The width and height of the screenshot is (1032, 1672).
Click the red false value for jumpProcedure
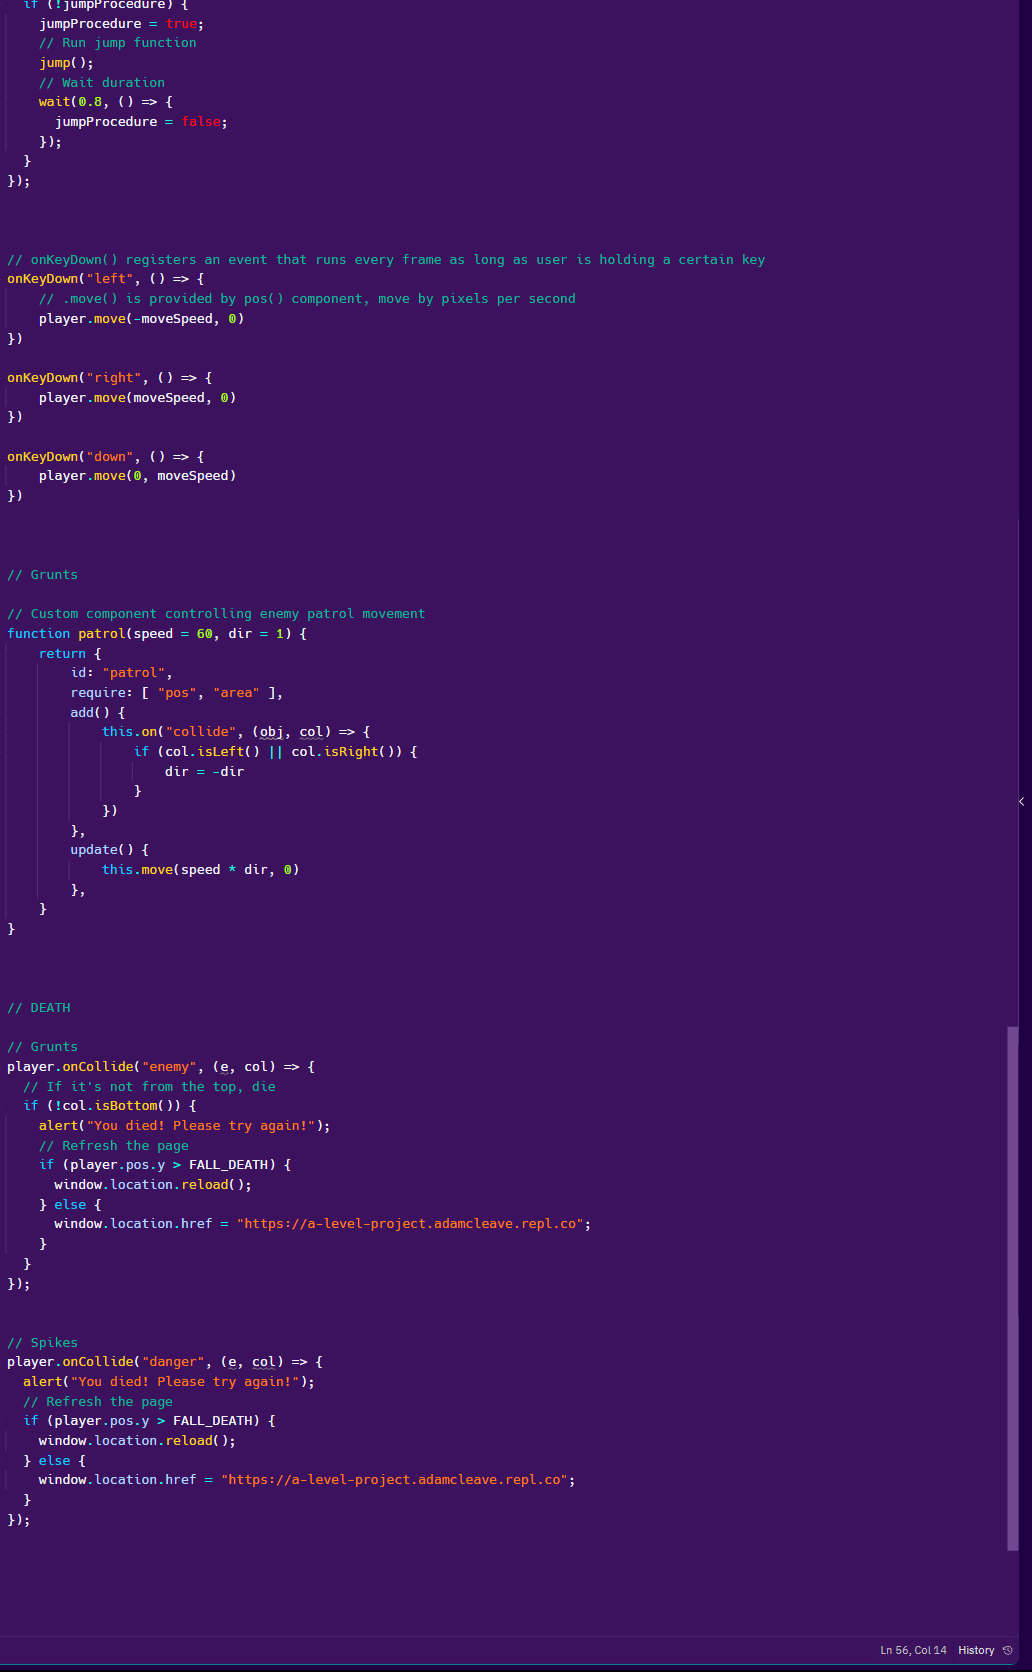pyautogui.click(x=201, y=122)
